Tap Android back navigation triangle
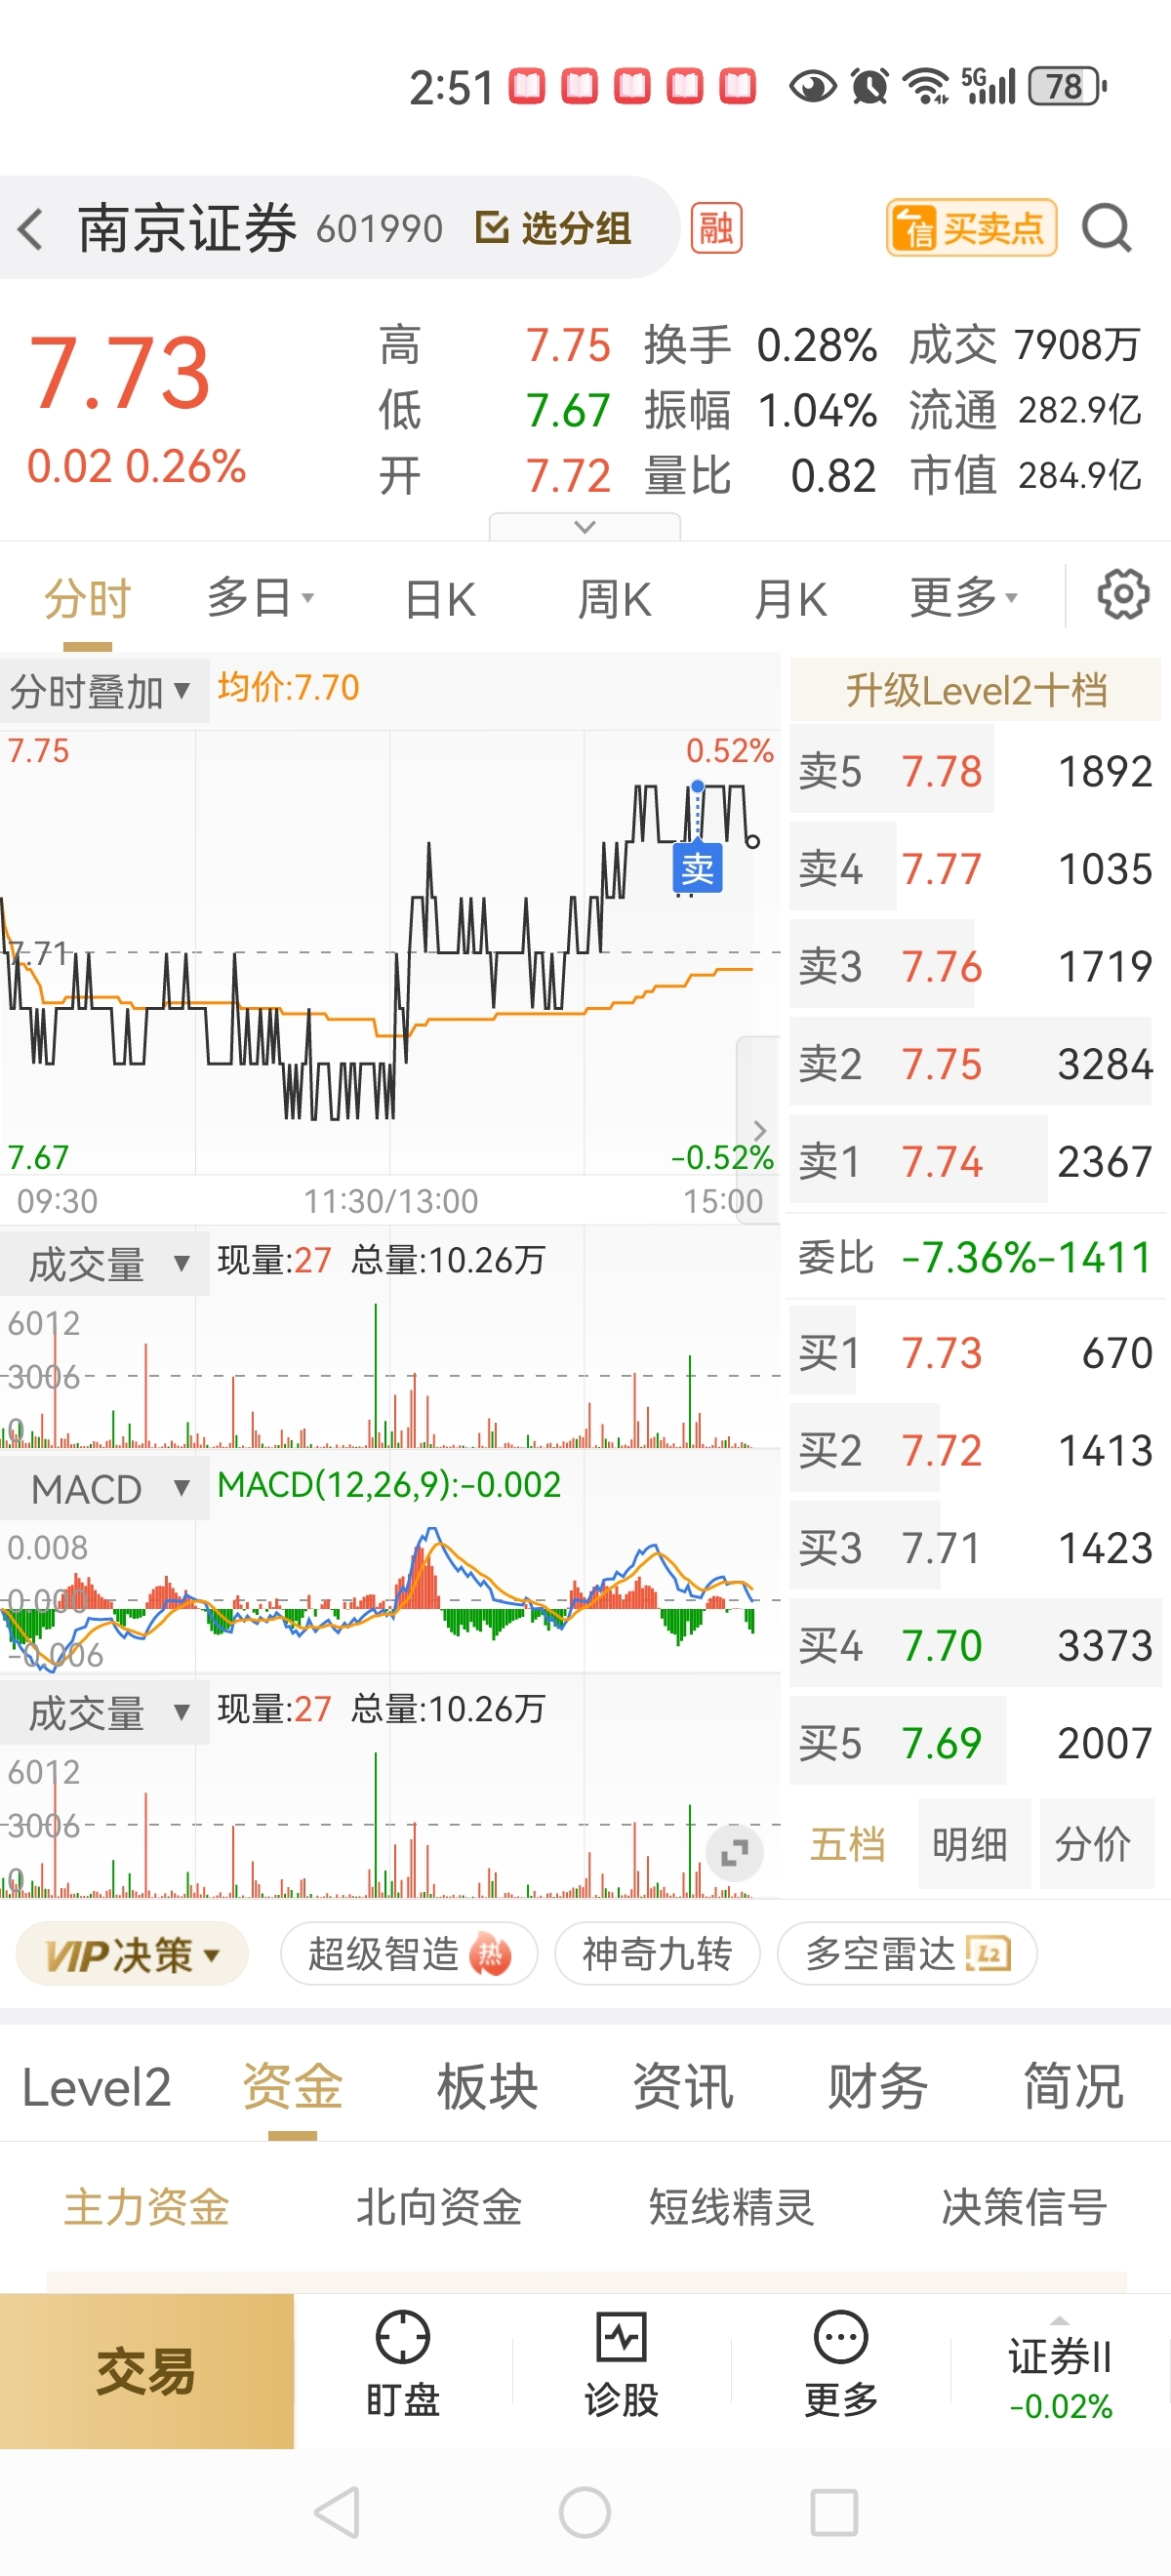1171x2576 pixels. pyautogui.click(x=338, y=2512)
